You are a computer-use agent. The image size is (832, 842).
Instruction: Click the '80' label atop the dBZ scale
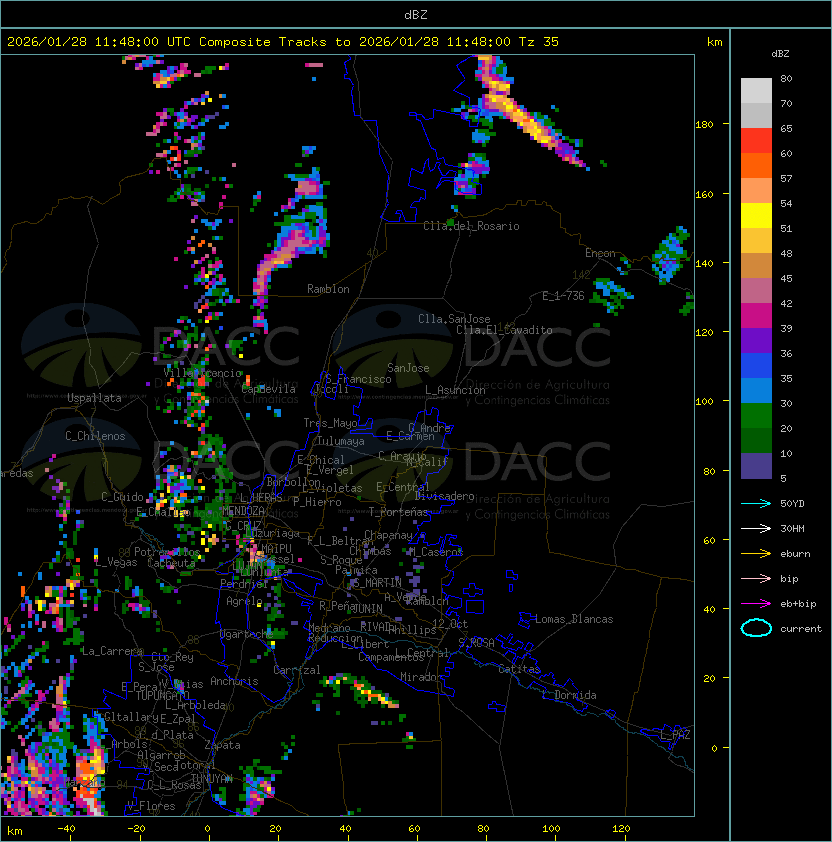click(x=786, y=78)
